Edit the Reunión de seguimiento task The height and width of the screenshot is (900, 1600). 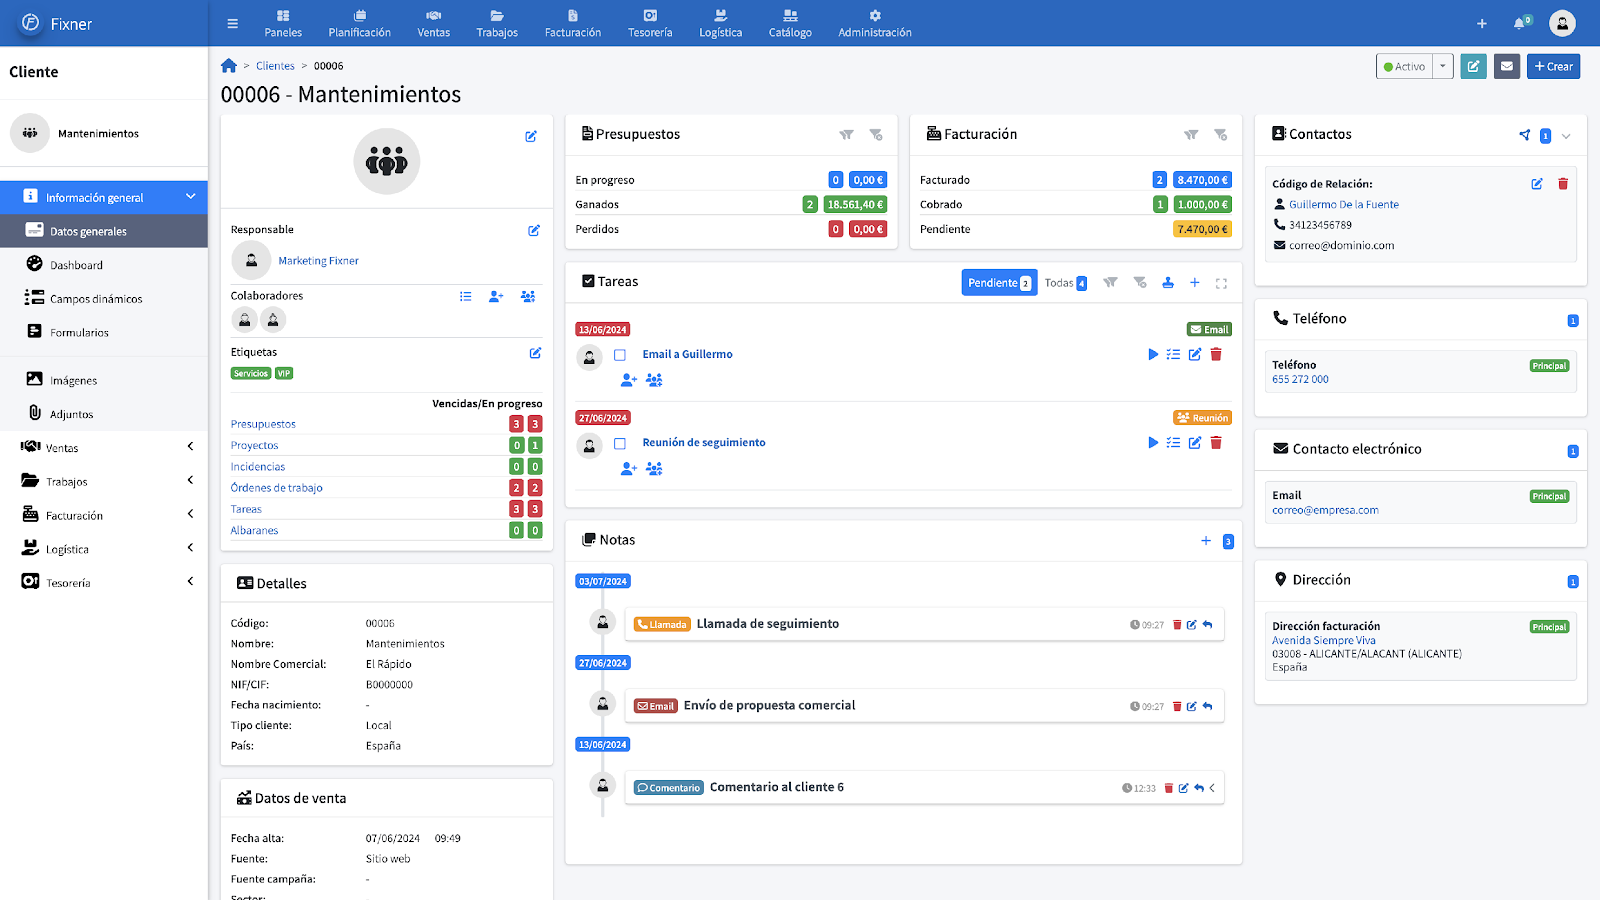point(1195,443)
